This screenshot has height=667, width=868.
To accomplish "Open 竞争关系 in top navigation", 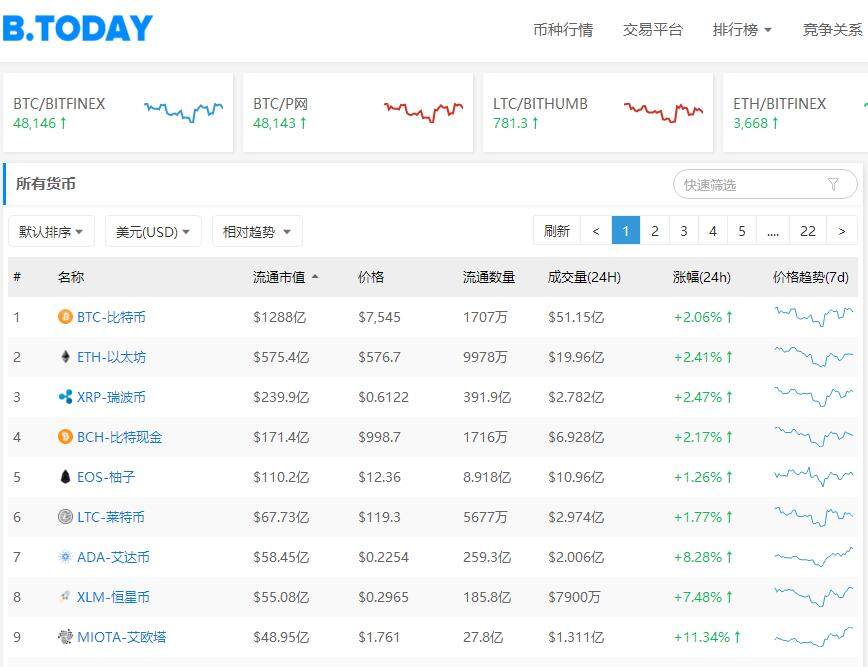I will pyautogui.click(x=833, y=29).
